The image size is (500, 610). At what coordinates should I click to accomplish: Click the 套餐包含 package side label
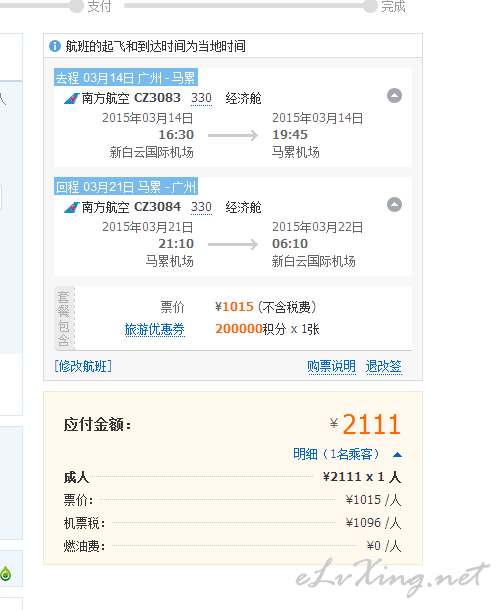pos(64,319)
